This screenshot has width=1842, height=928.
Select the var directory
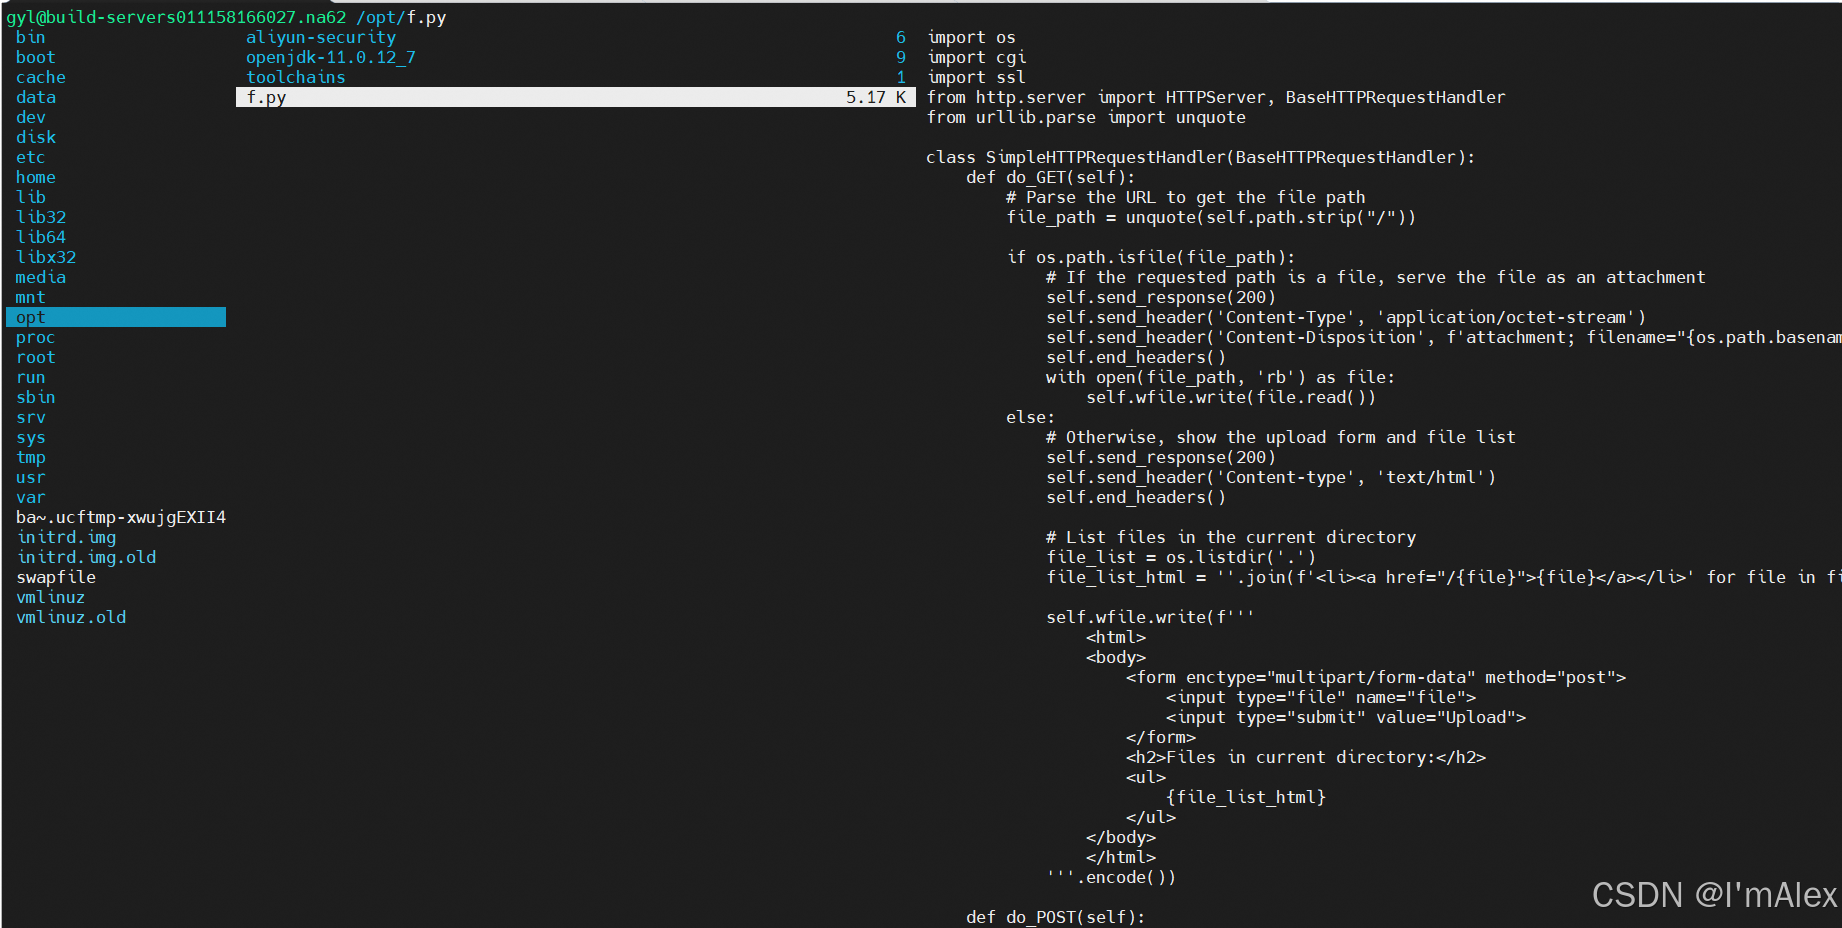pyautogui.click(x=30, y=497)
